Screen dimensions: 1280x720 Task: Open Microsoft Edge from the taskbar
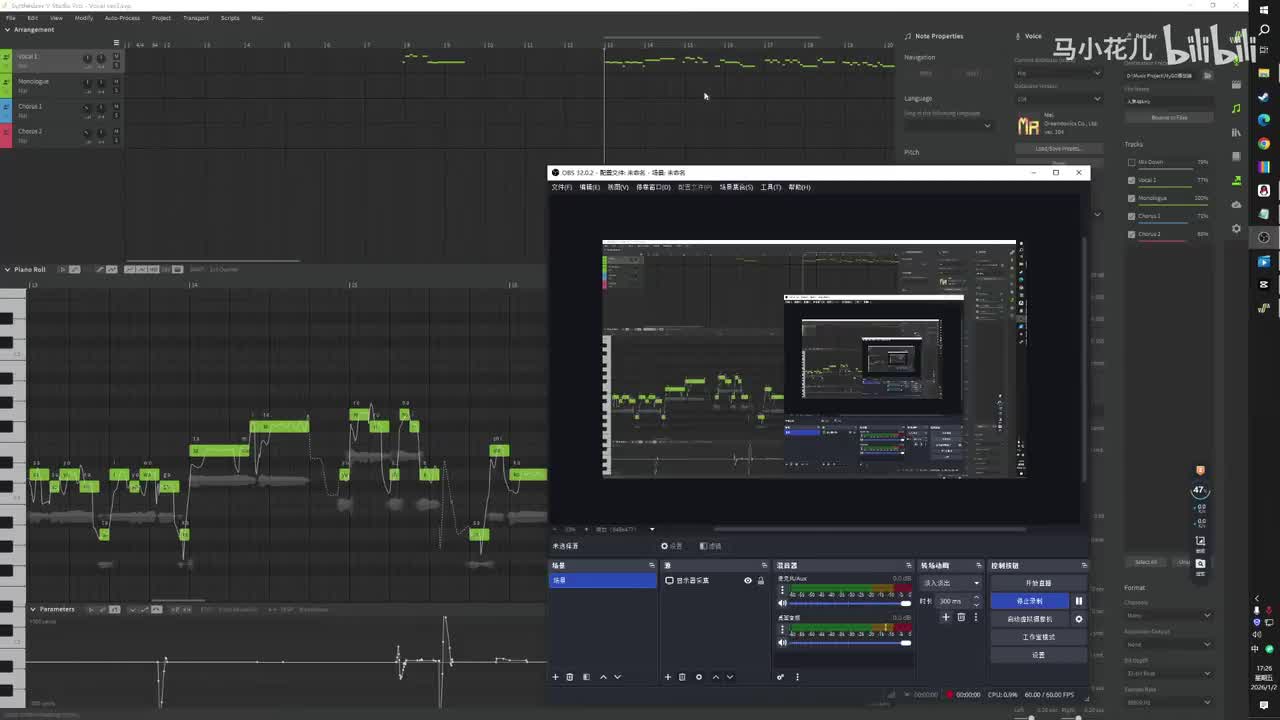1264,120
